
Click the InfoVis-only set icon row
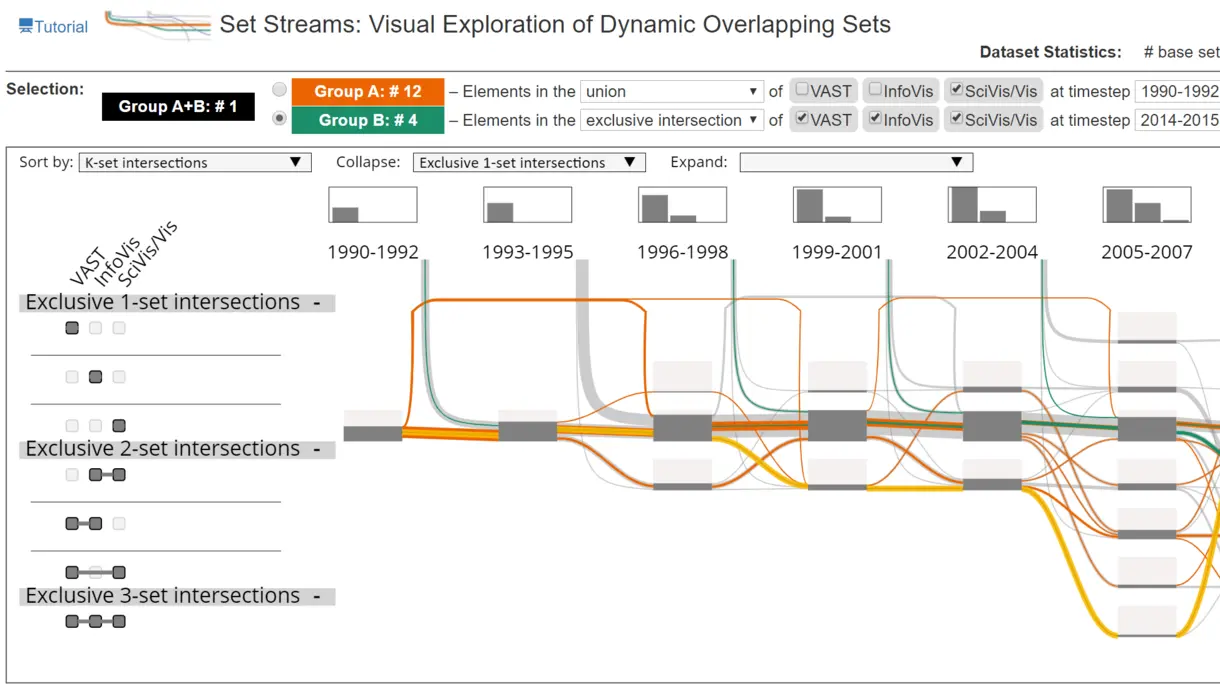[x=95, y=377]
